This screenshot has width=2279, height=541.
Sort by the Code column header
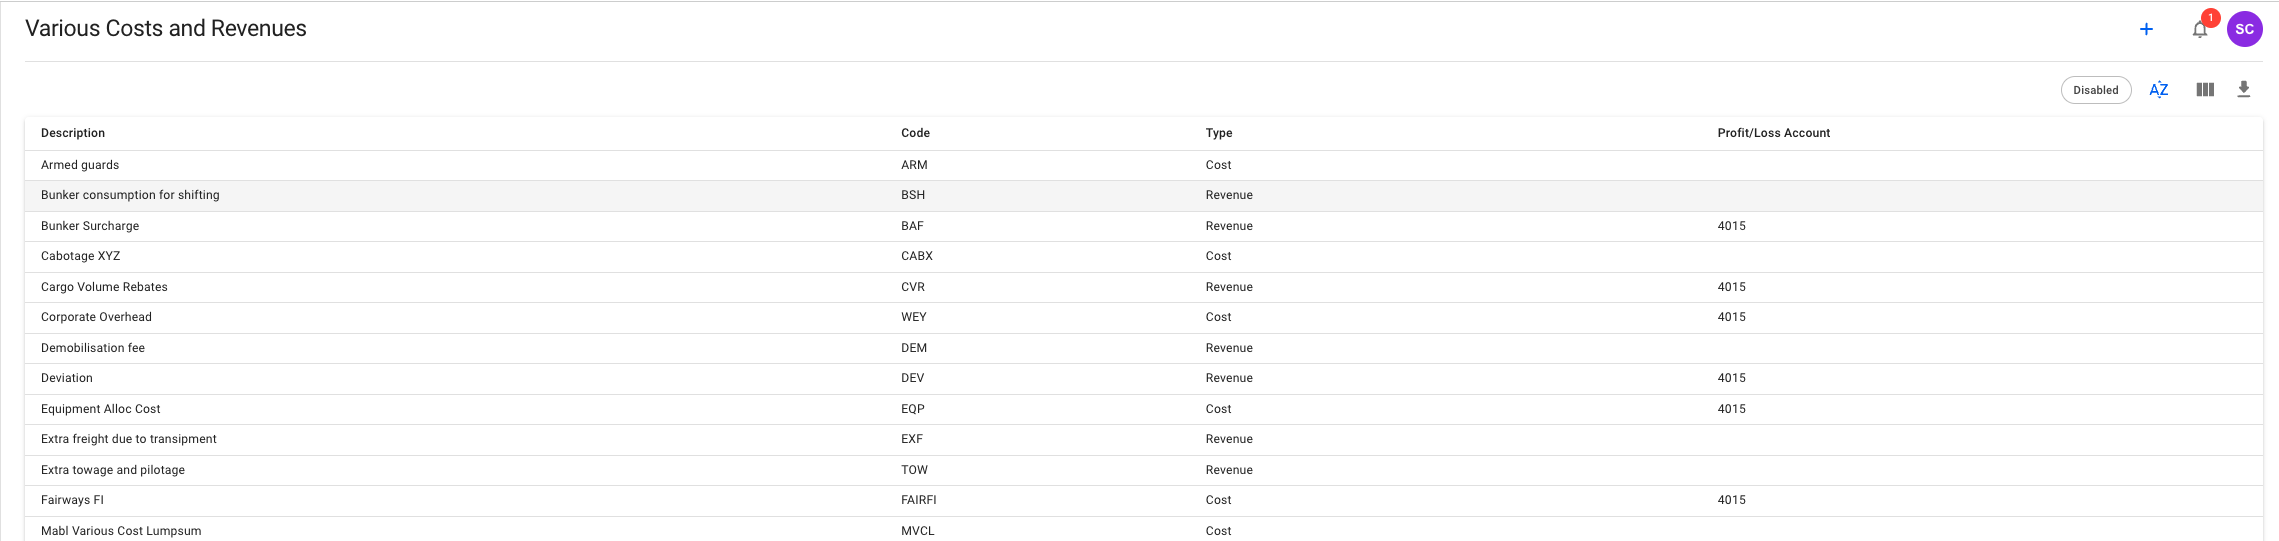(915, 133)
